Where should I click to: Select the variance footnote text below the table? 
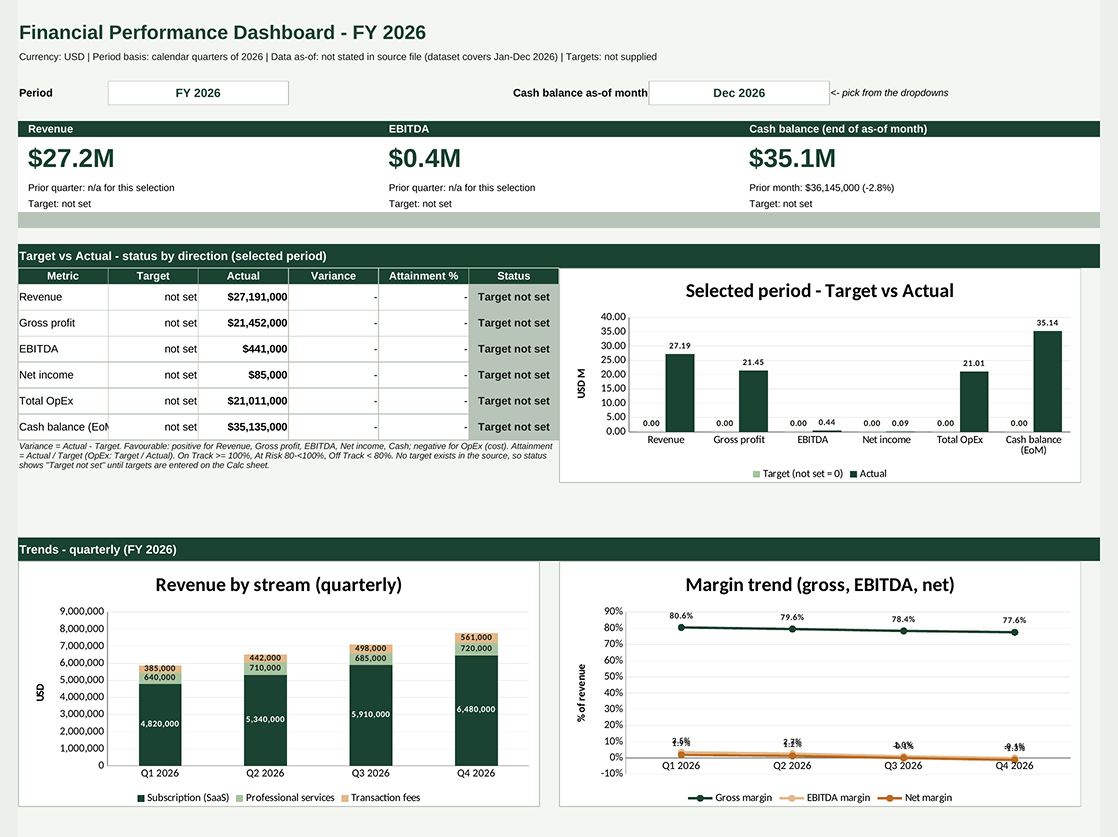point(286,456)
